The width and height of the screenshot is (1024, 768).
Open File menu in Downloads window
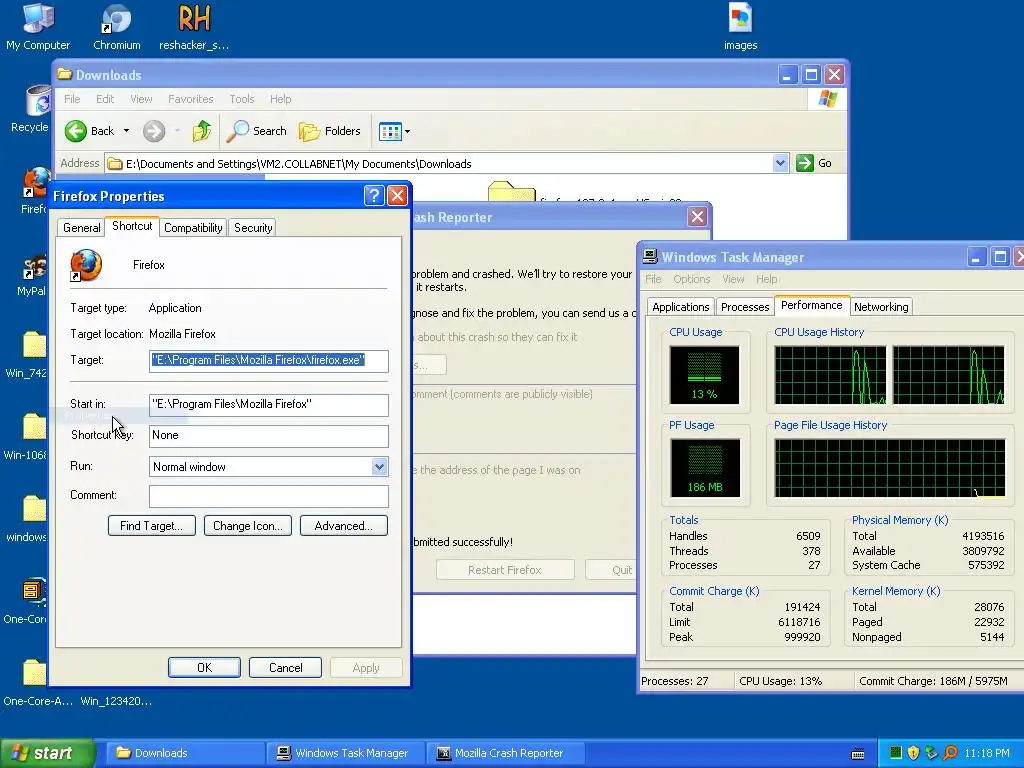click(72, 99)
